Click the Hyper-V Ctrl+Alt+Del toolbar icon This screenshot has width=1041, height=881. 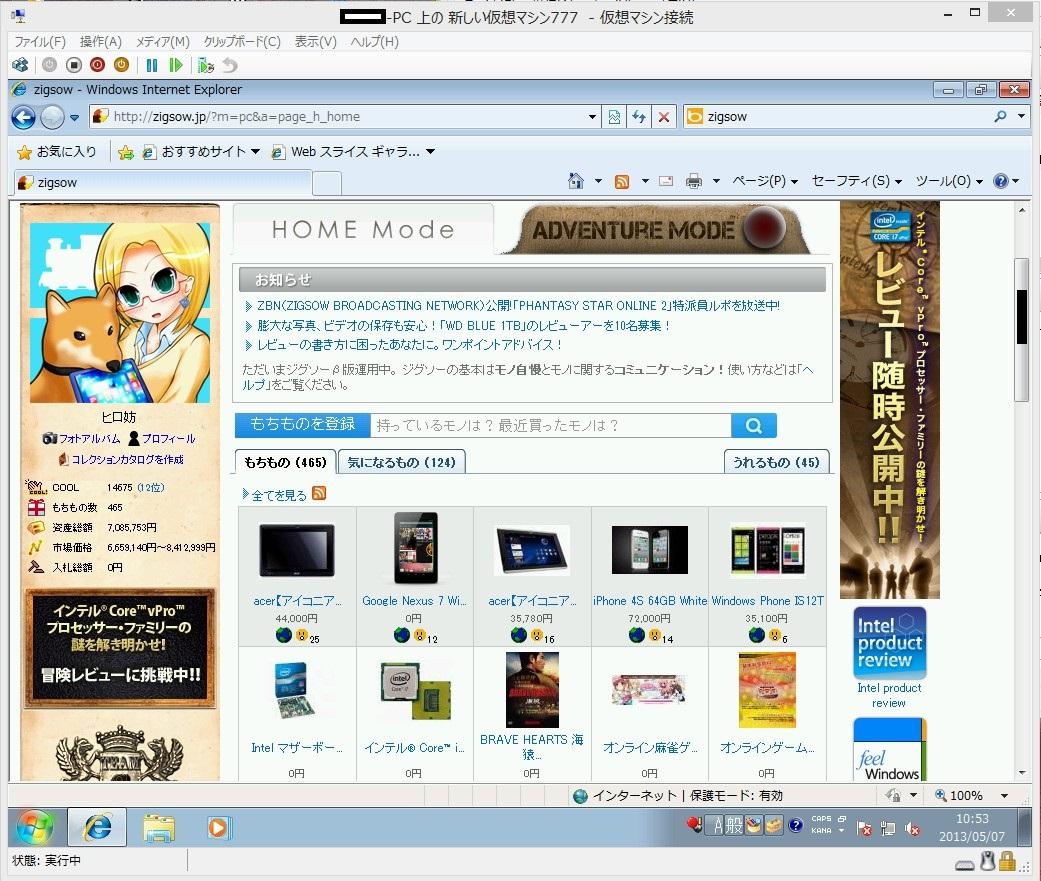tap(21, 65)
